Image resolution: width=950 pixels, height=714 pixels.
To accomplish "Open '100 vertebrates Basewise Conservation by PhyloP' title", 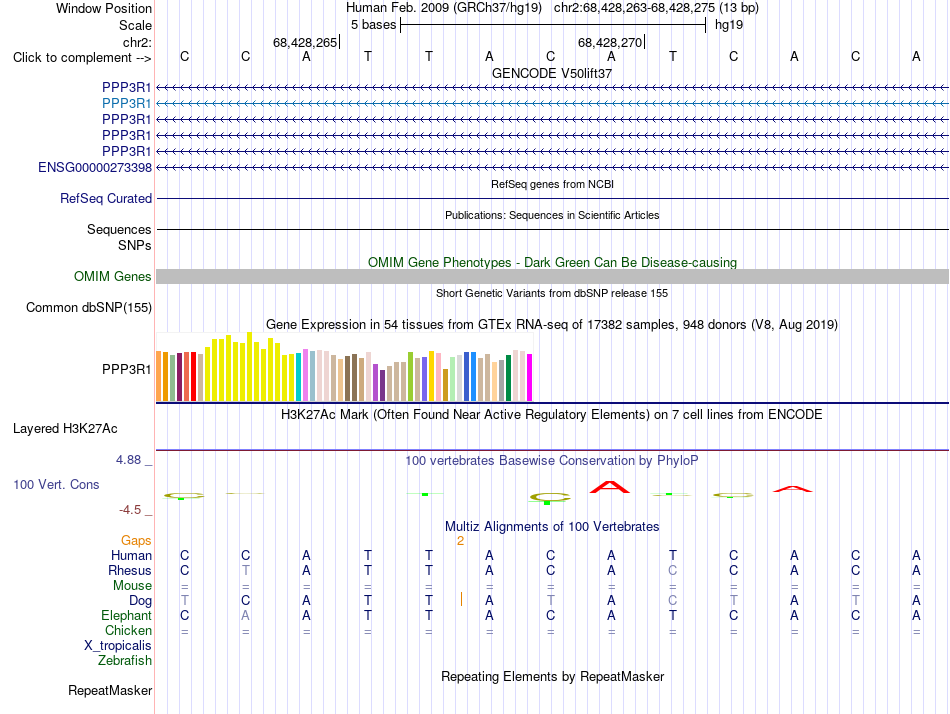I will 552,461.
